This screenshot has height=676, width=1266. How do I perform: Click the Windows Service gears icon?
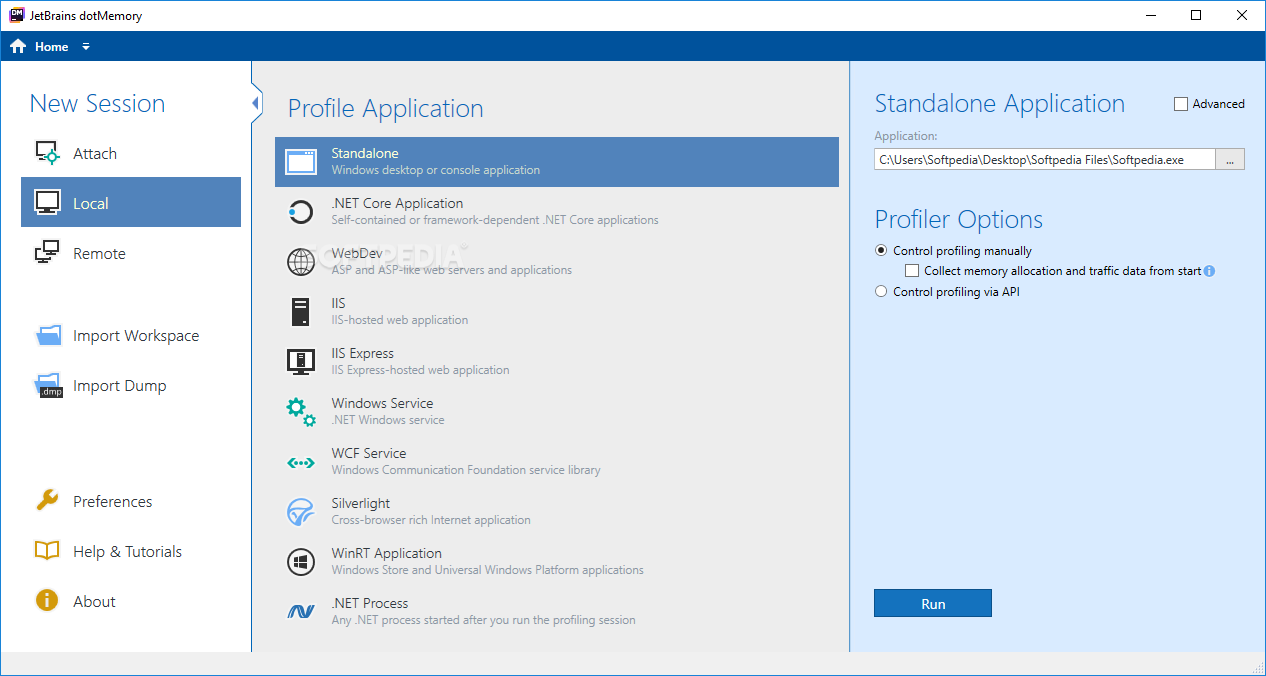301,412
